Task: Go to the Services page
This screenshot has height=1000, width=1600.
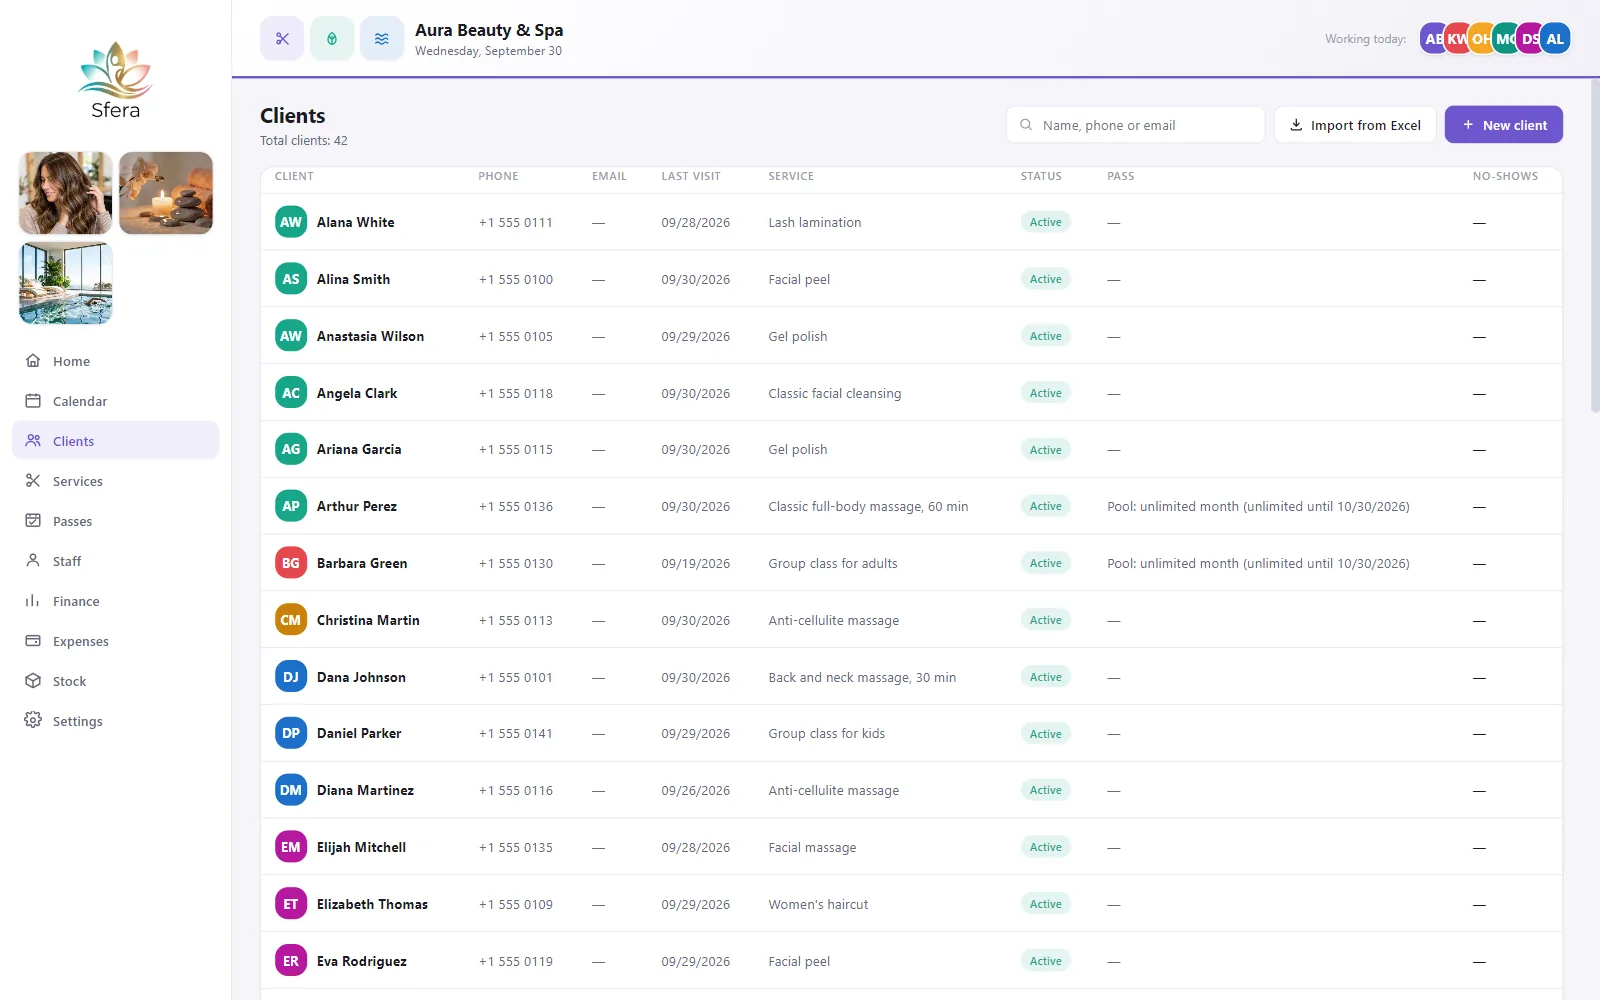Action: coord(115,481)
